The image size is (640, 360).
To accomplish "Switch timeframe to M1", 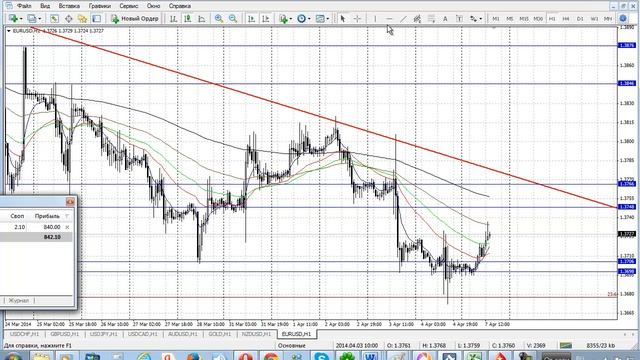I will (496, 19).
